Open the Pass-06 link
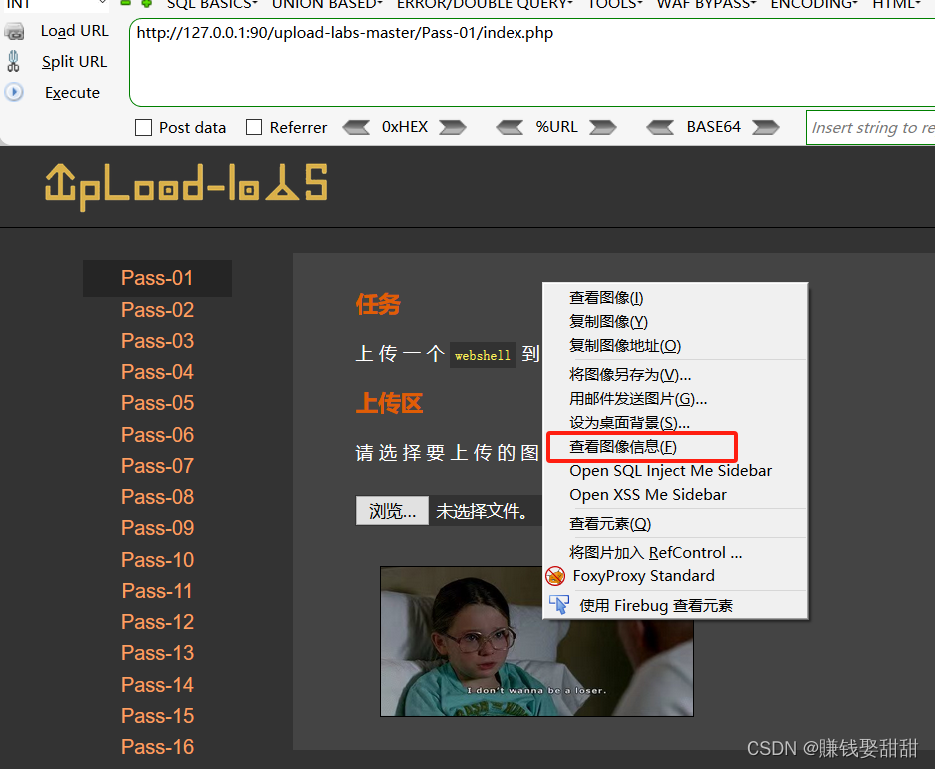Screen dimensions: 935x769 pyautogui.click(x=157, y=435)
